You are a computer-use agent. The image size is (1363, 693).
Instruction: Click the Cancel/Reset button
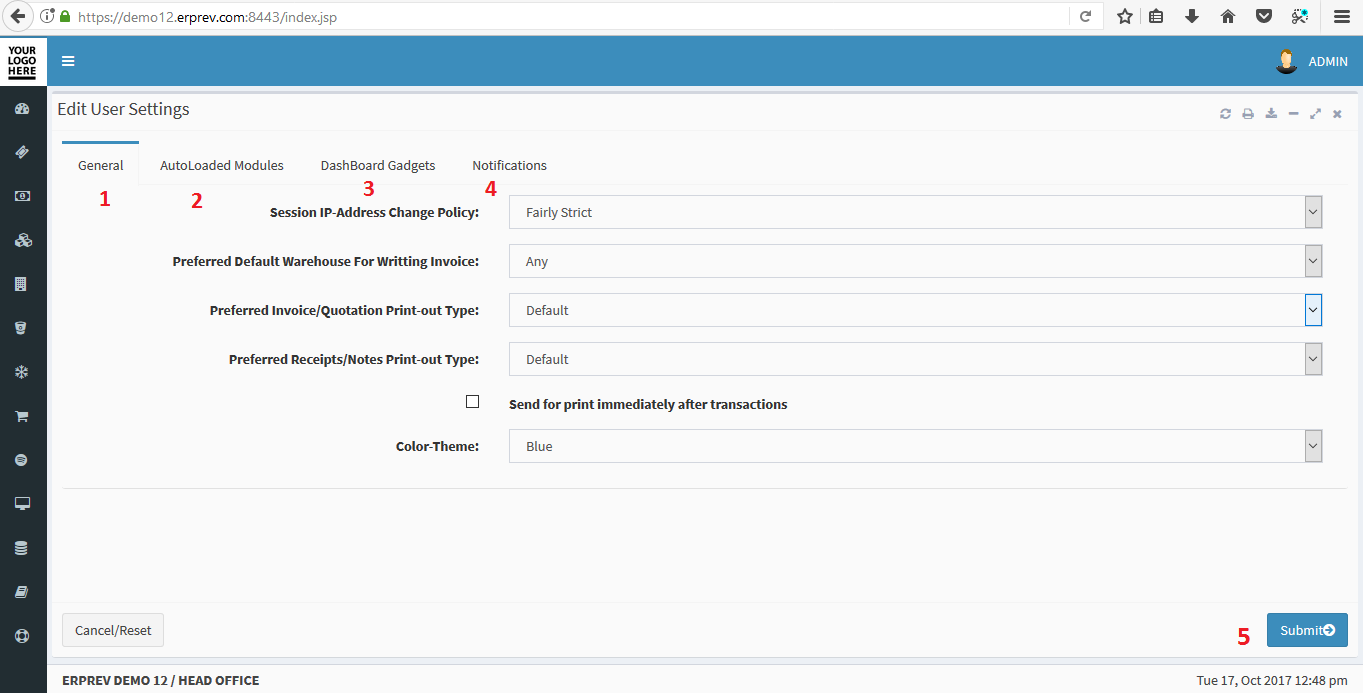pos(113,630)
